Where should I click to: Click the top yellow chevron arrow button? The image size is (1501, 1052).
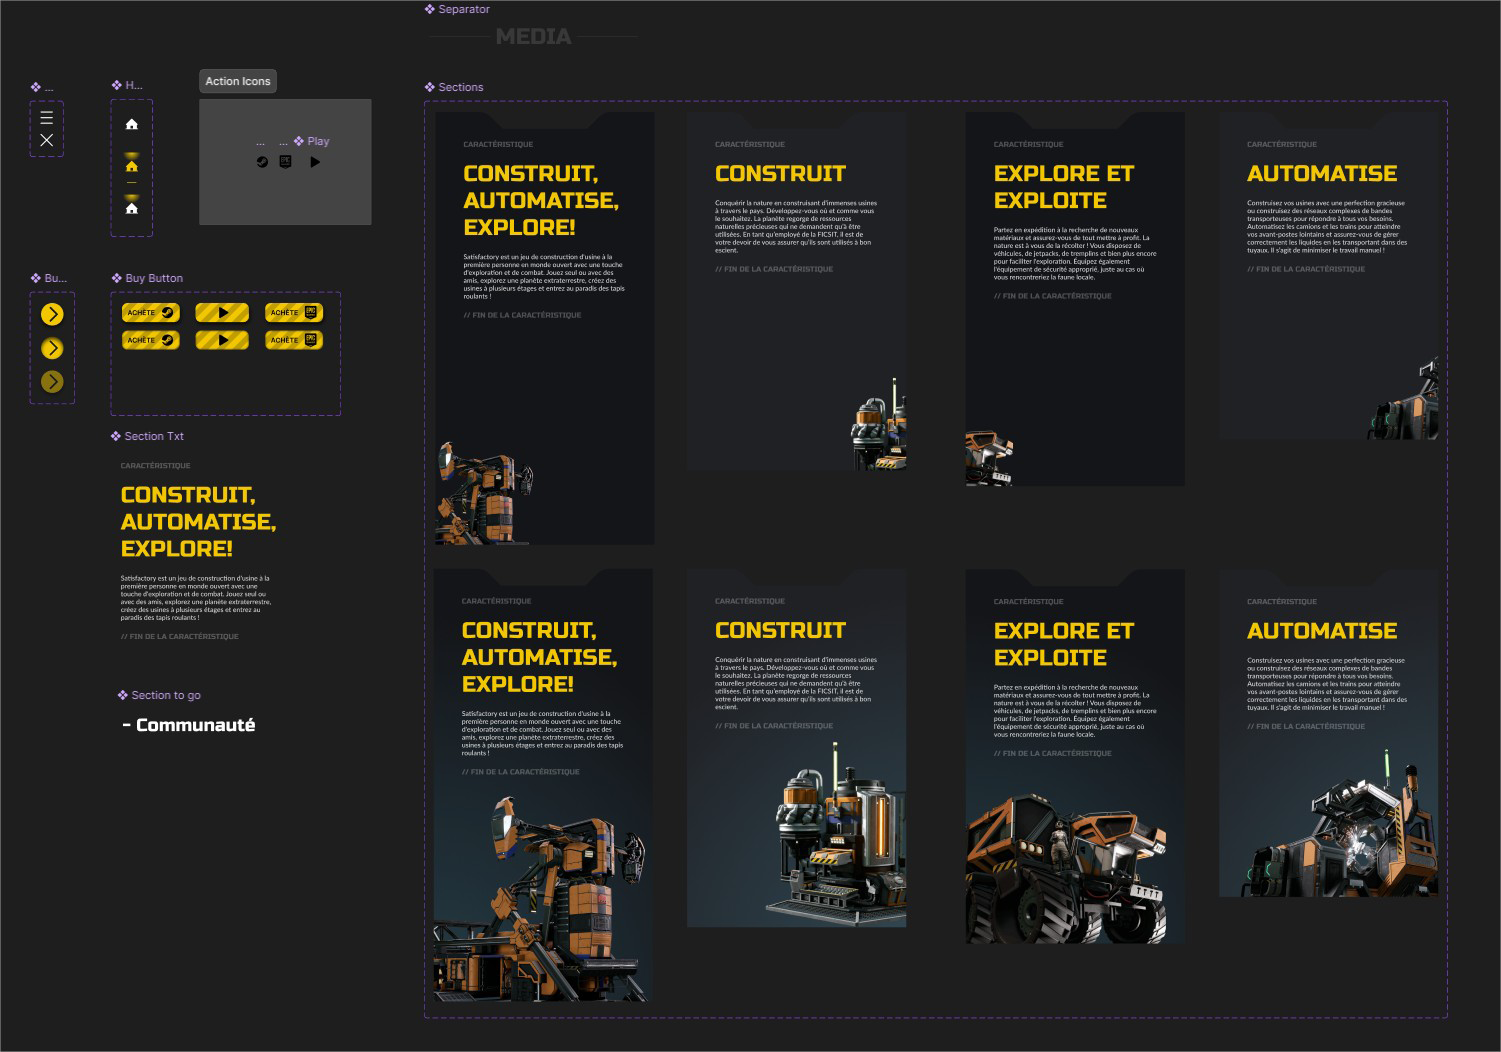(x=52, y=315)
